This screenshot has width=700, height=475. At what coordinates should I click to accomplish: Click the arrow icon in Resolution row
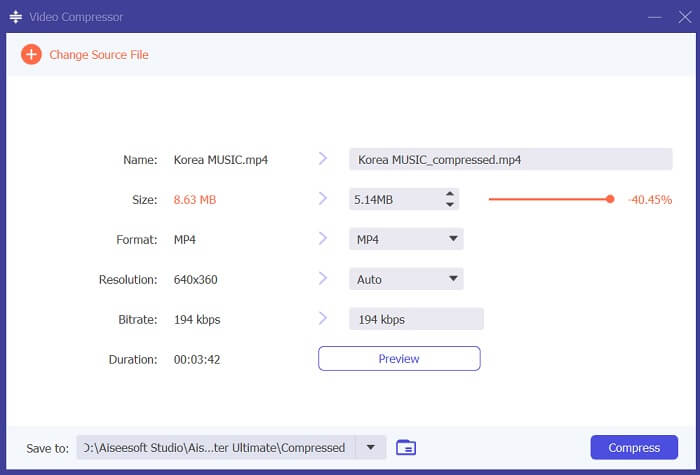322,279
